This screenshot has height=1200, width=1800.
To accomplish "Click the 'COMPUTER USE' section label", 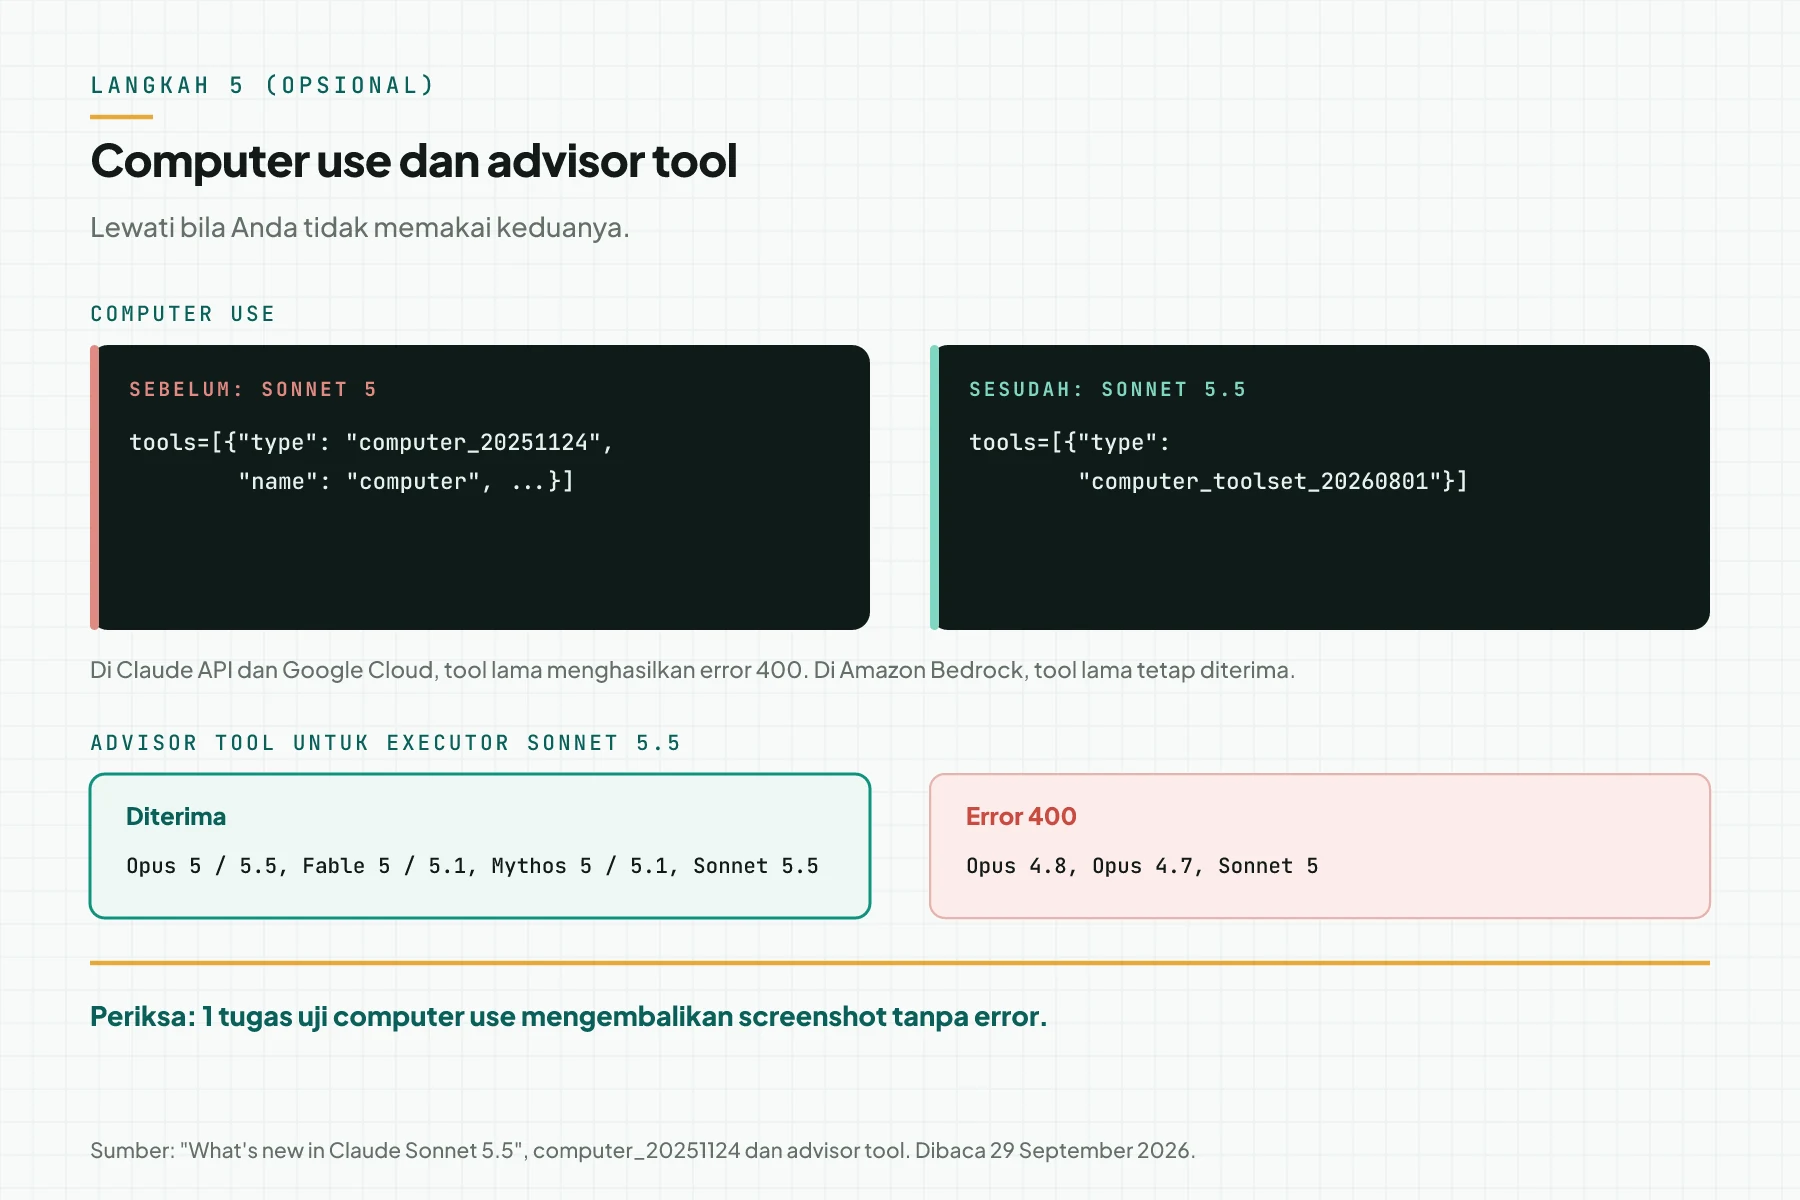I will tap(182, 314).
